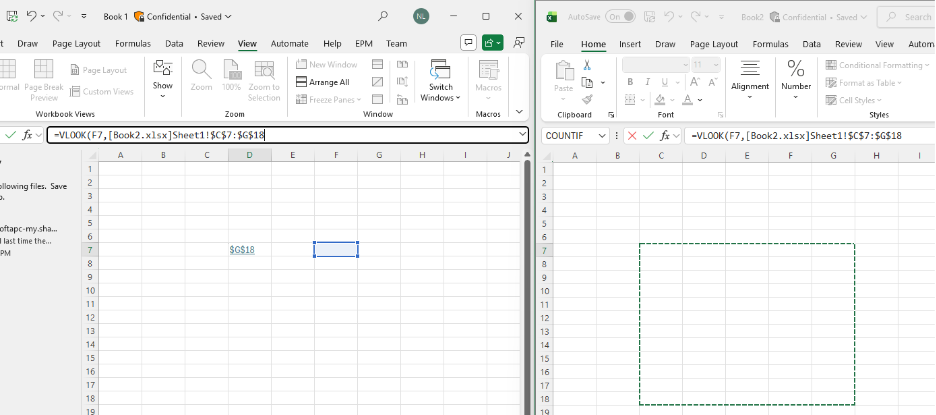Click the Copy icon in Book2
The width and height of the screenshot is (936, 415).
pyautogui.click(x=587, y=82)
